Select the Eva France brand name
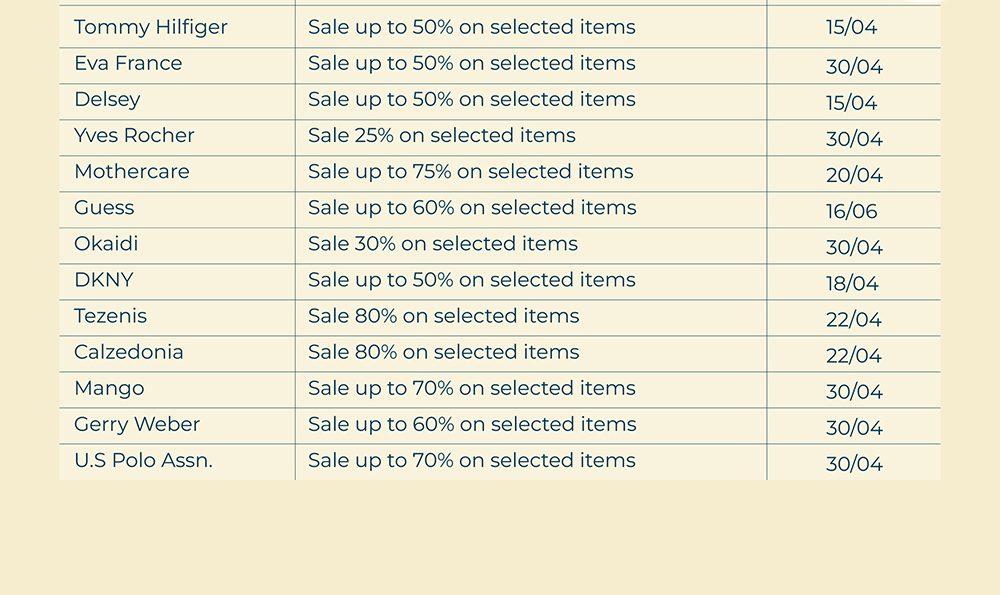The width and height of the screenshot is (1000, 595). (x=128, y=63)
